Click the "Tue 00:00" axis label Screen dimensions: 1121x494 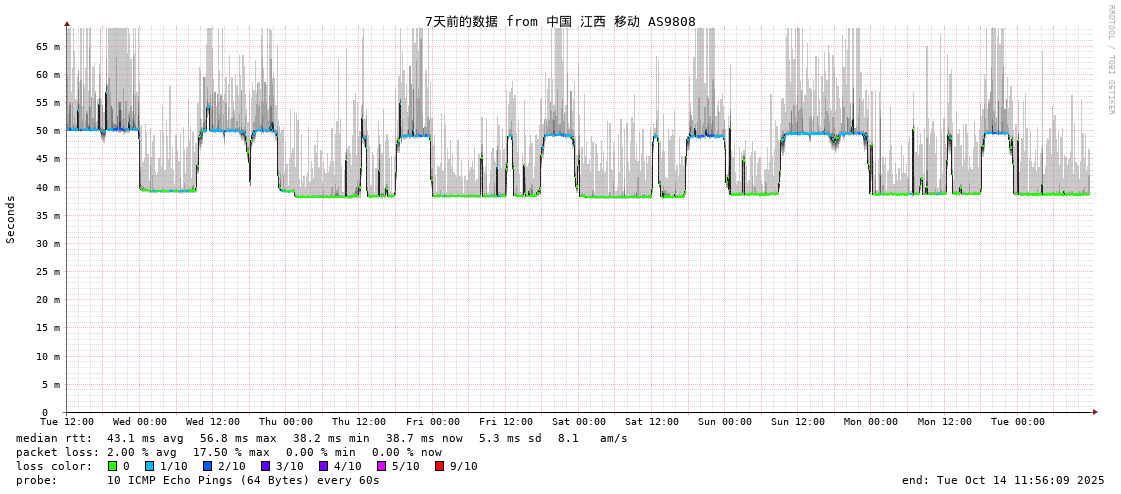[x=1017, y=422]
